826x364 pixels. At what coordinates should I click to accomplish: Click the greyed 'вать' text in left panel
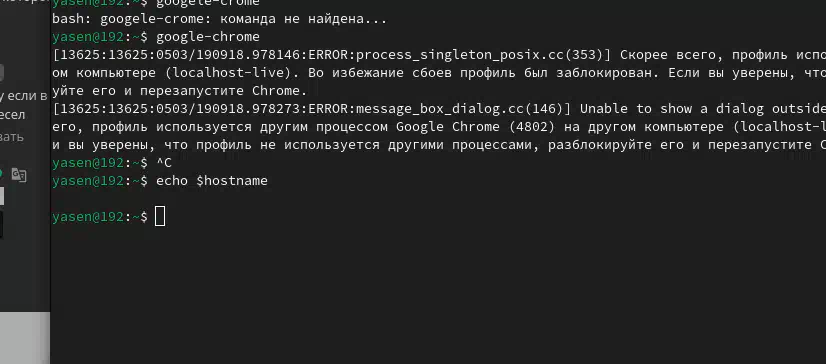coord(12,137)
